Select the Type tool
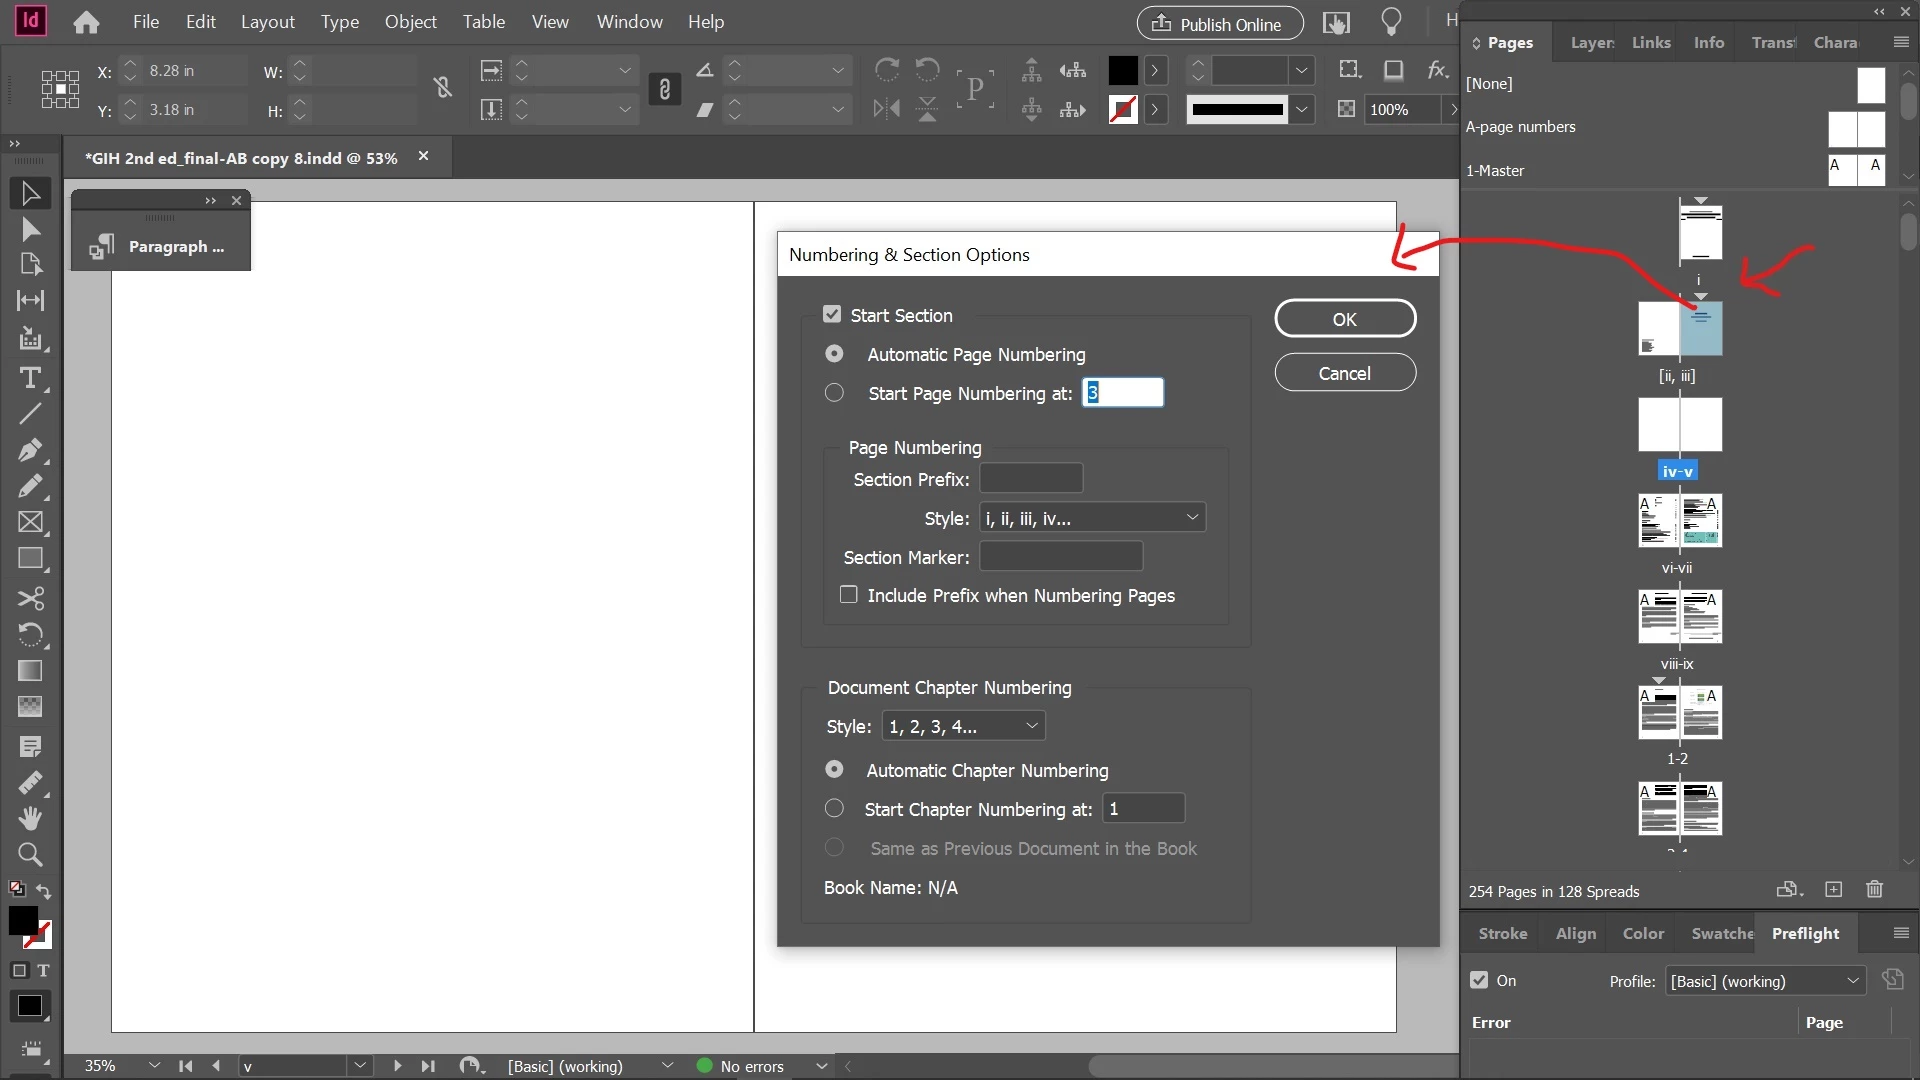This screenshot has height=1080, width=1920. pyautogui.click(x=30, y=378)
